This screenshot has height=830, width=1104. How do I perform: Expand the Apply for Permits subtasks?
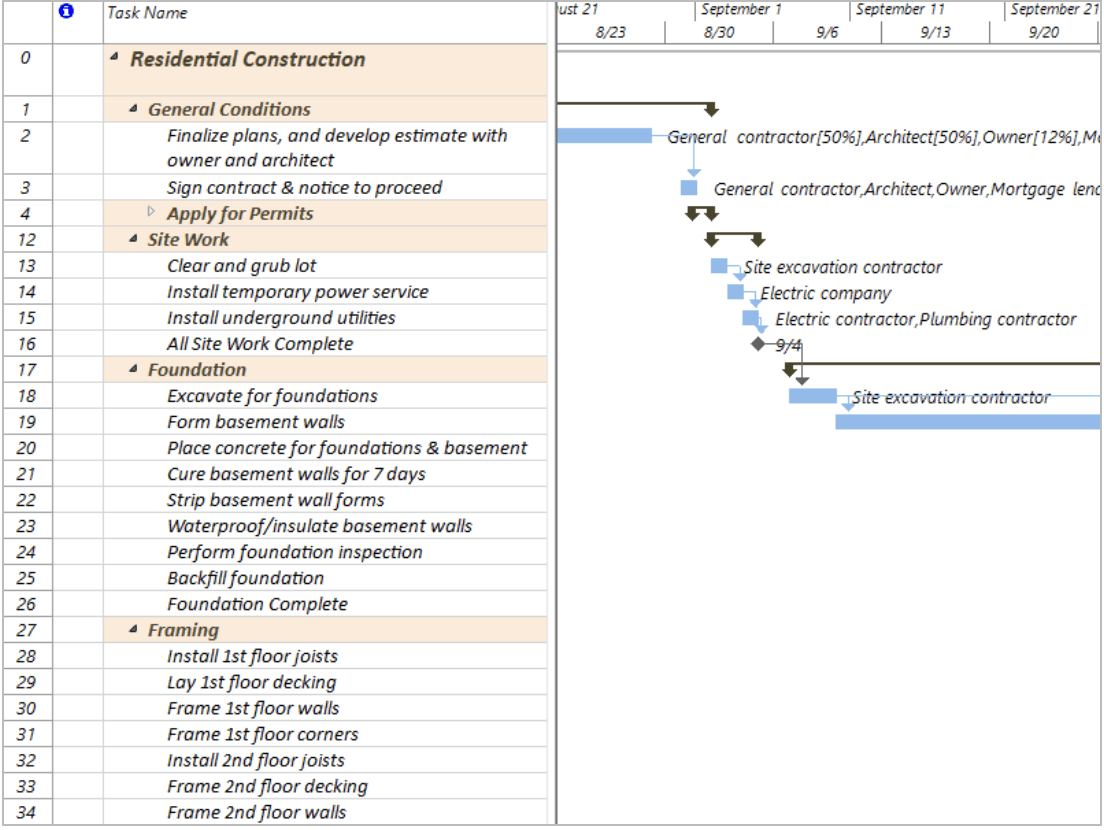coord(149,212)
